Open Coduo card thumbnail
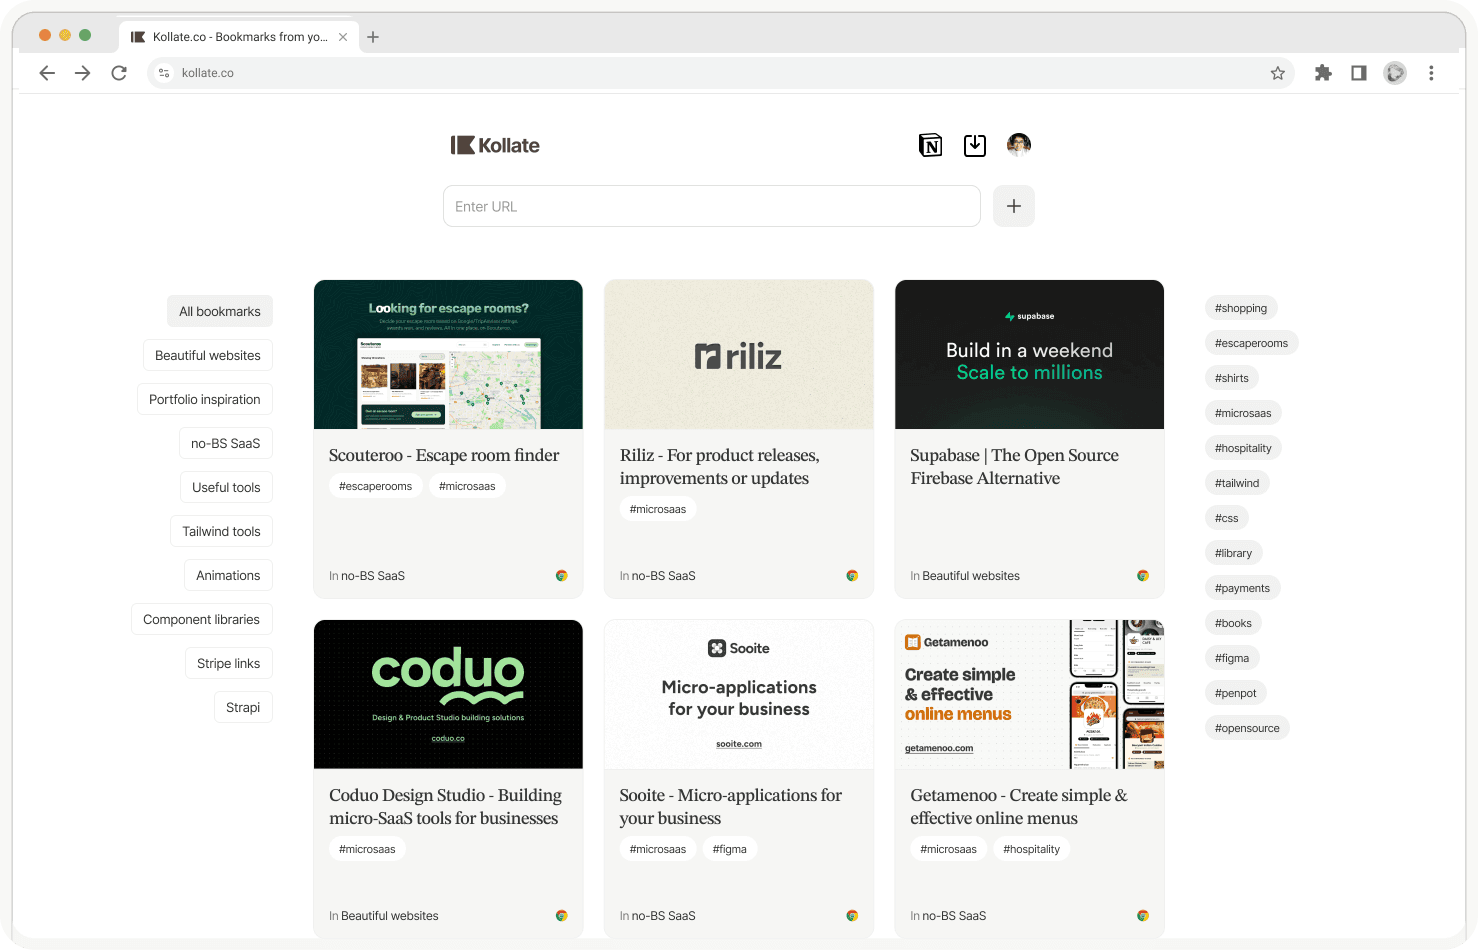 coord(448,694)
